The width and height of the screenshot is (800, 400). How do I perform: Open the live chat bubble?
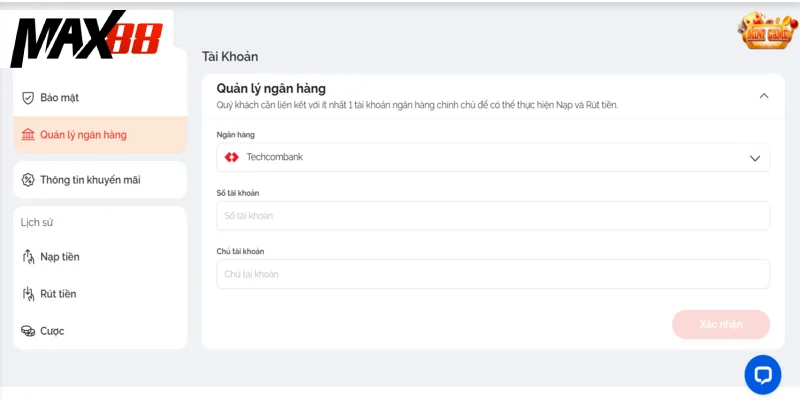pyautogui.click(x=763, y=374)
